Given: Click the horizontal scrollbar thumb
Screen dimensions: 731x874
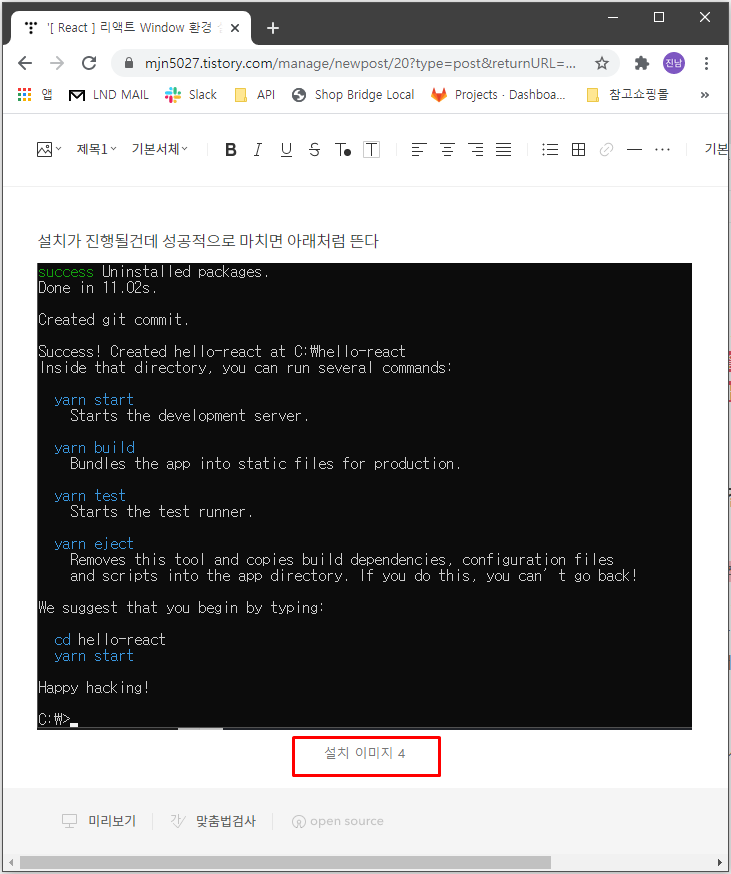Looking at the screenshot, I should coord(285,862).
